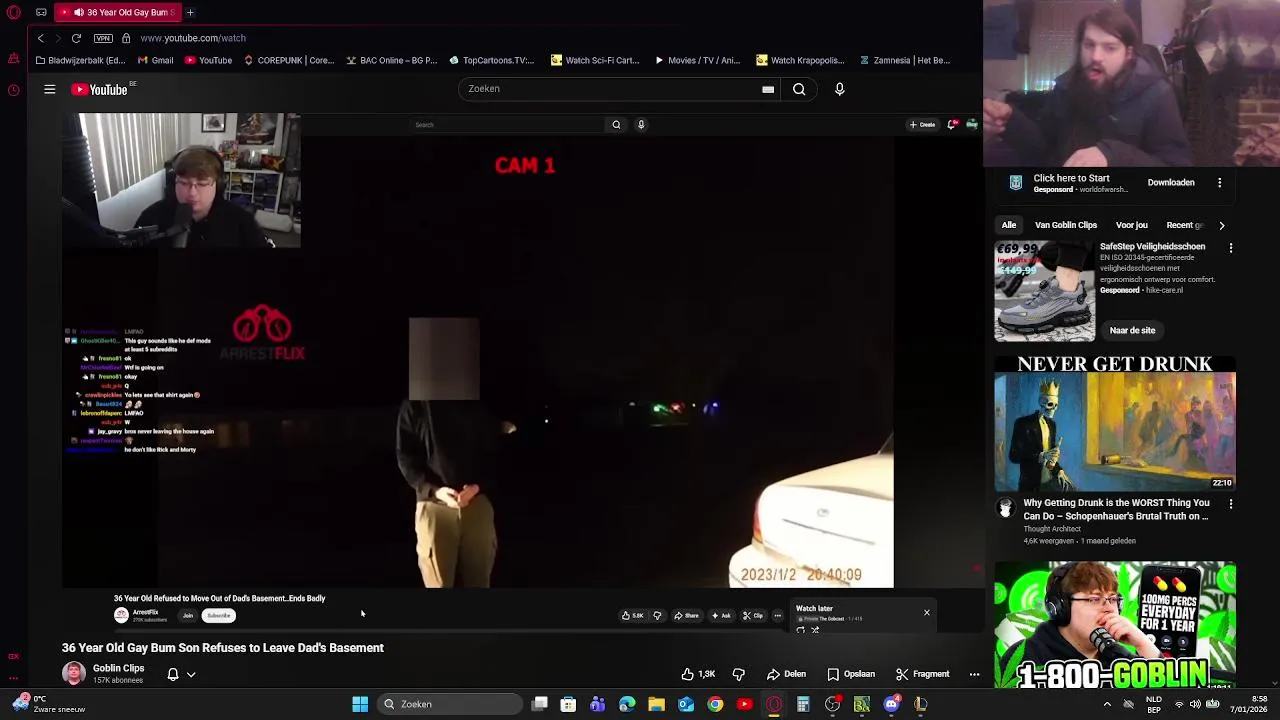
Task: Open File Explorer from the taskbar
Action: 656,704
